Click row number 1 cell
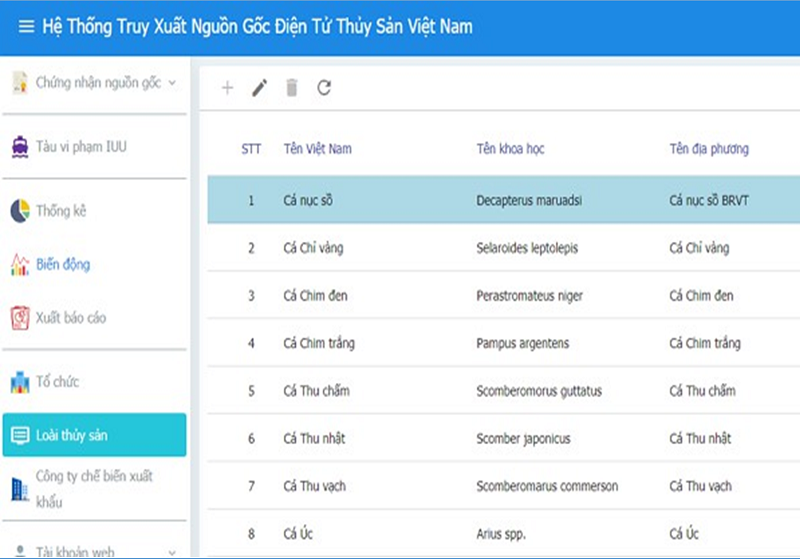This screenshot has height=559, width=800. tap(251, 200)
